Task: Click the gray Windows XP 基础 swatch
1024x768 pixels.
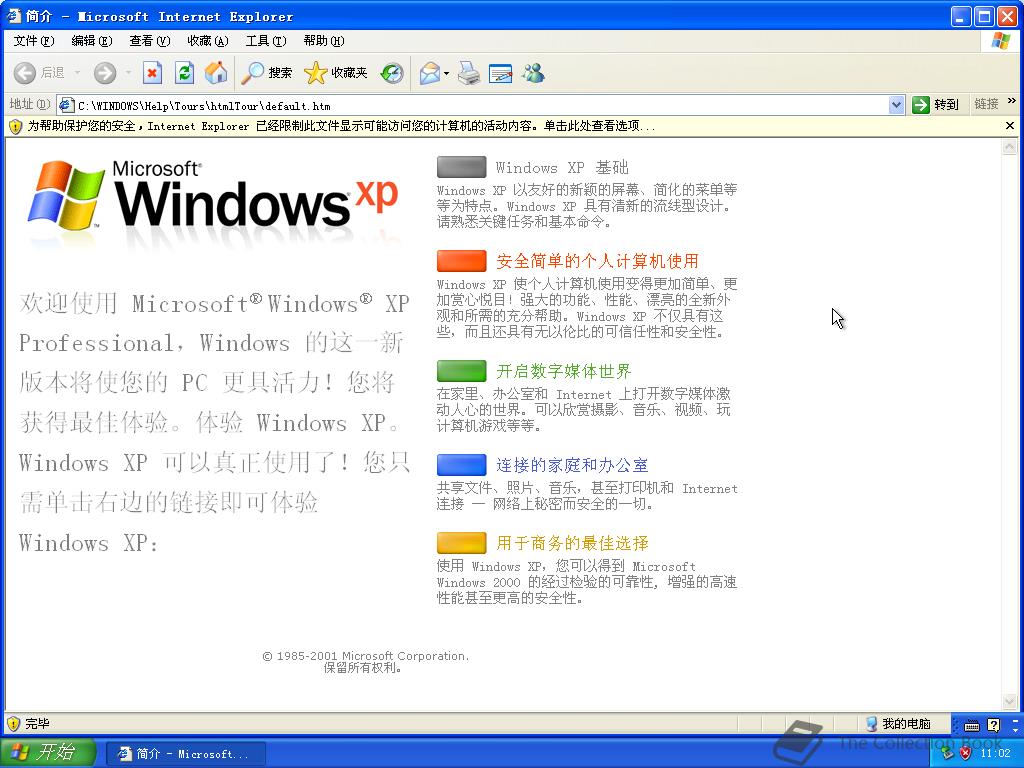Action: (462, 167)
